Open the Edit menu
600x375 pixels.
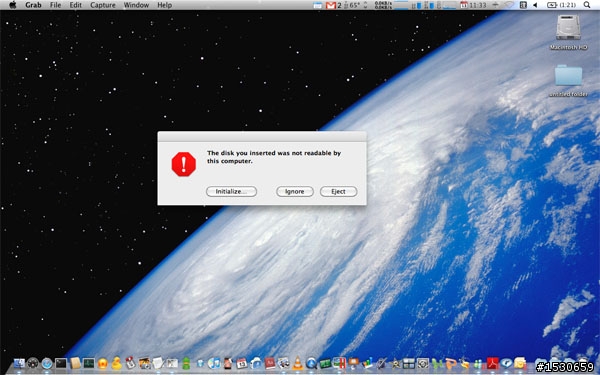pos(76,5)
